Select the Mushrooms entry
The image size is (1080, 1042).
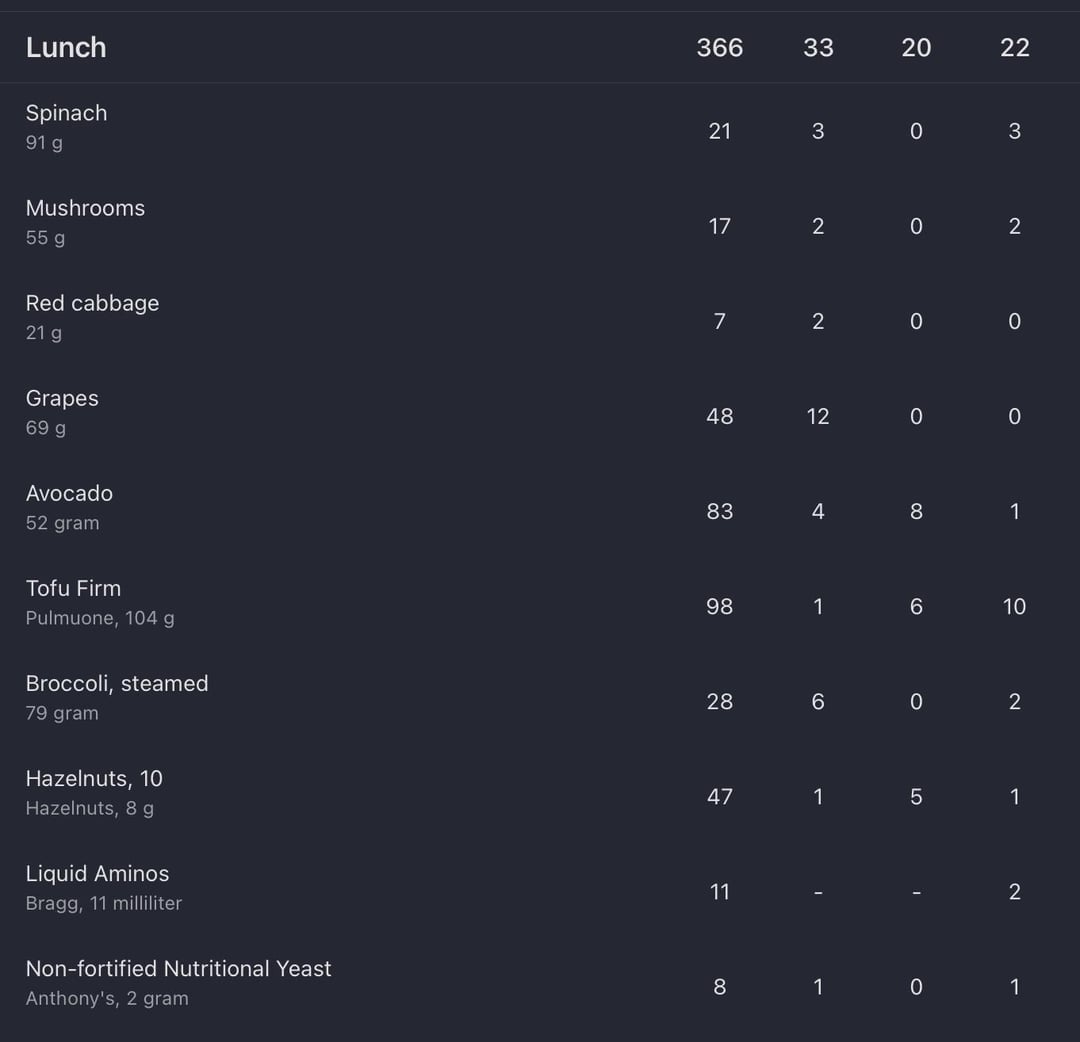pos(85,208)
